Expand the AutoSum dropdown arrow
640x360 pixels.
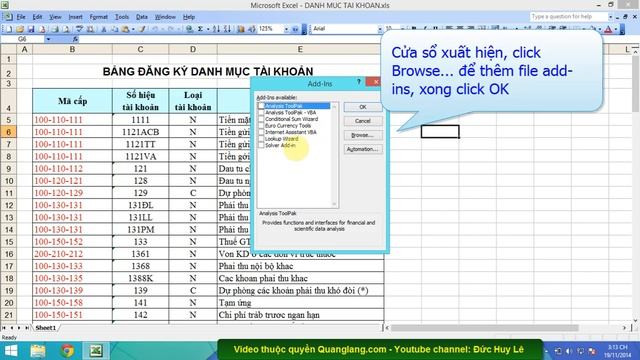coord(208,29)
